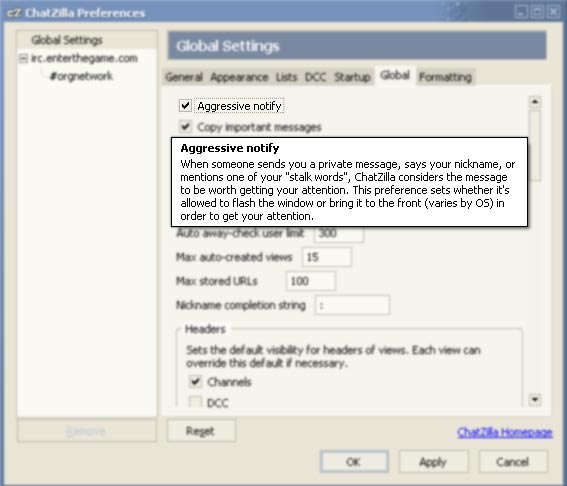
Task: Click the Nickname completion string label
Action: (x=241, y=305)
